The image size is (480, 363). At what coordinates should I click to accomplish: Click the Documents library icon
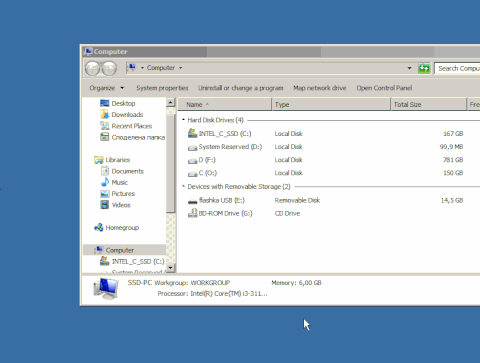tap(105, 171)
